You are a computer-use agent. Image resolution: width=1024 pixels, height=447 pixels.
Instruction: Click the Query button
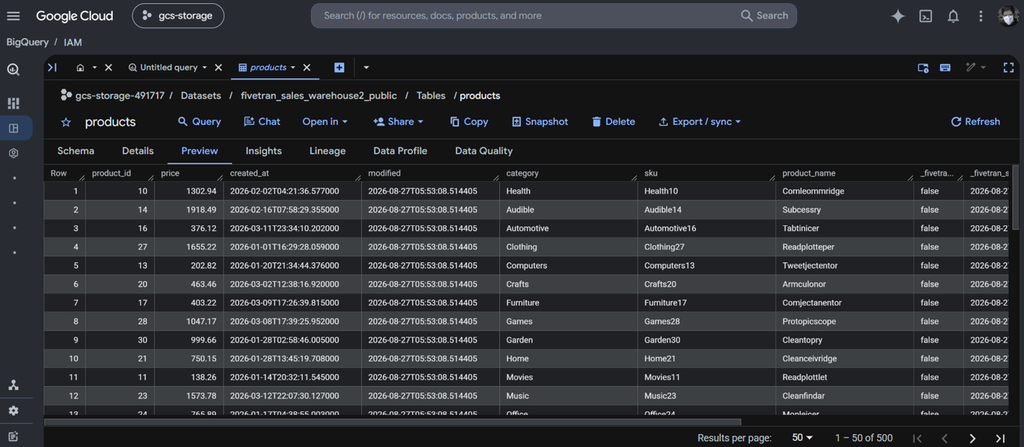click(x=199, y=122)
